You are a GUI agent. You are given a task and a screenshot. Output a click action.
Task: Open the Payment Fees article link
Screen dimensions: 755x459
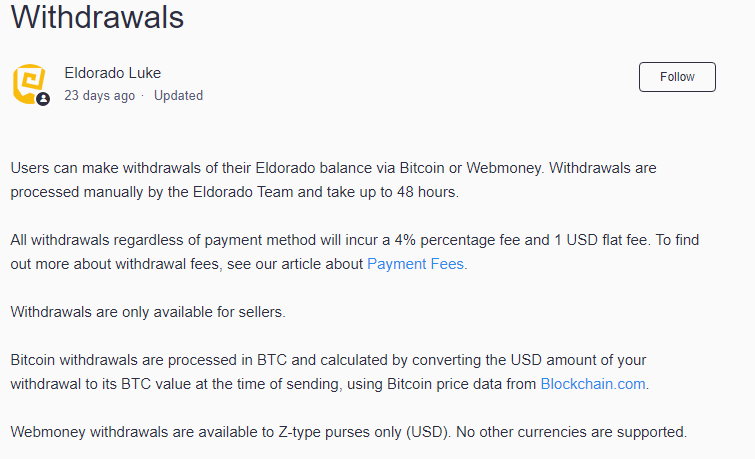point(415,264)
